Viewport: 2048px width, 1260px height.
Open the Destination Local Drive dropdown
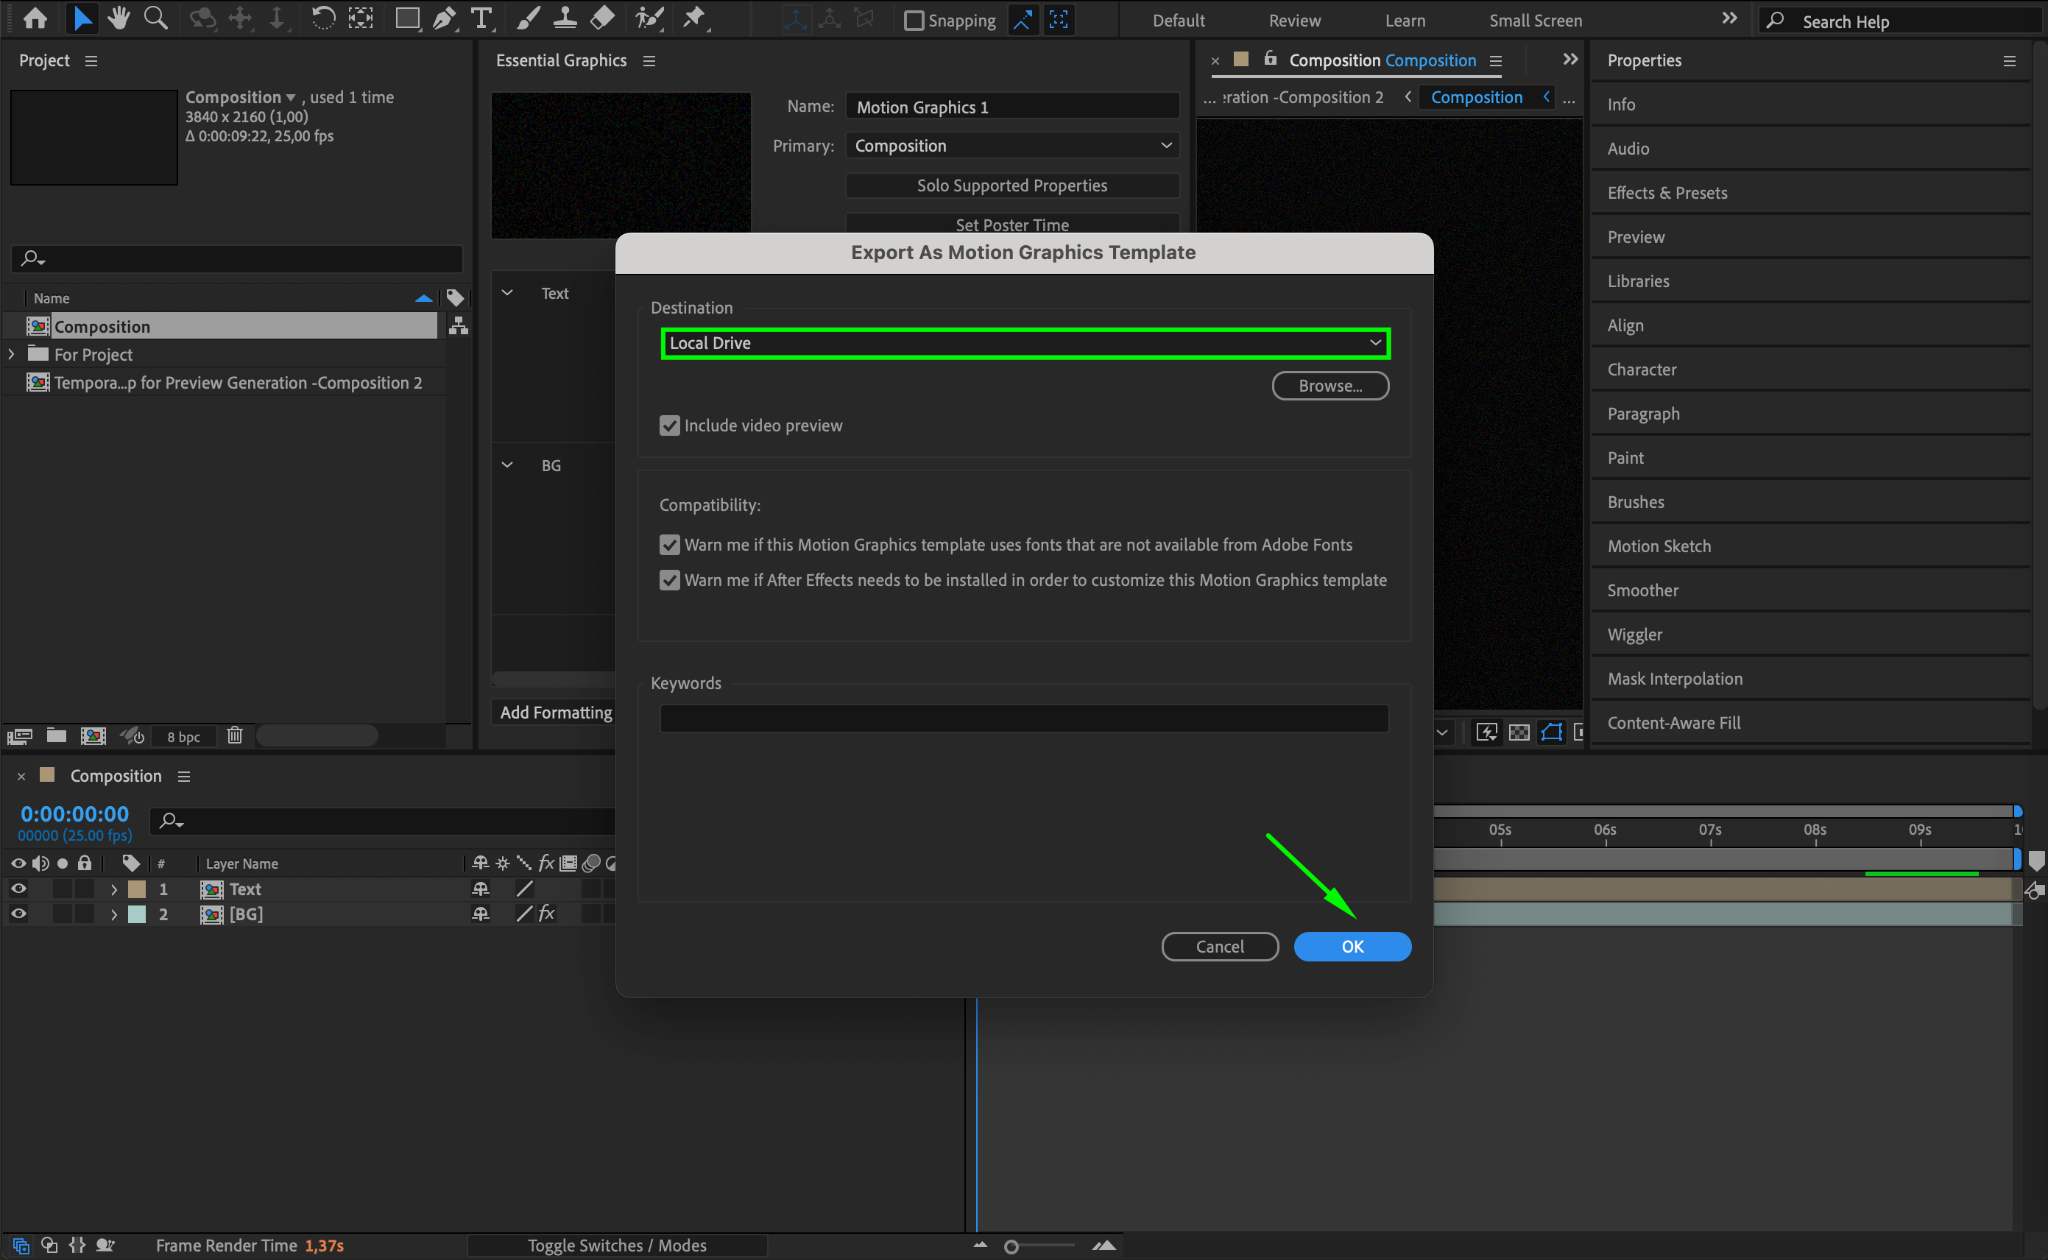1025,343
